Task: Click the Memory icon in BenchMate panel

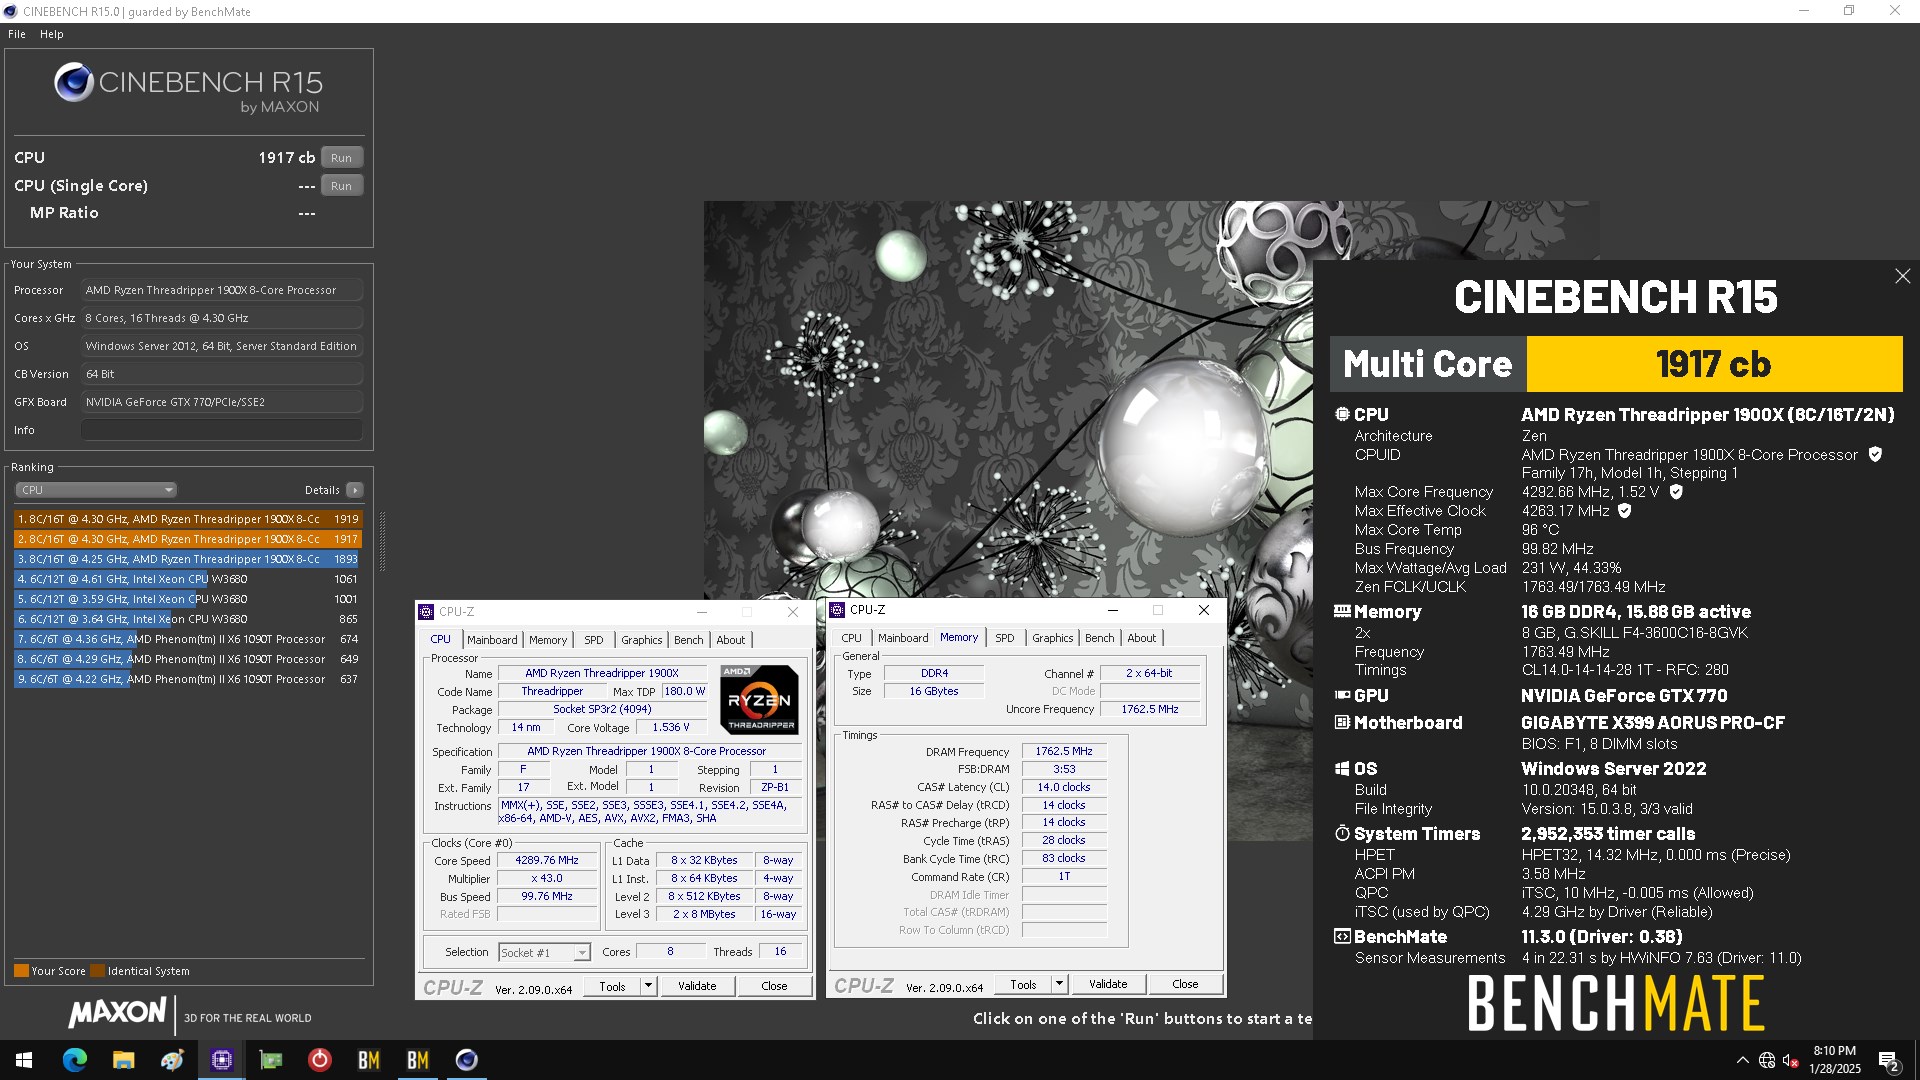Action: click(x=1342, y=611)
